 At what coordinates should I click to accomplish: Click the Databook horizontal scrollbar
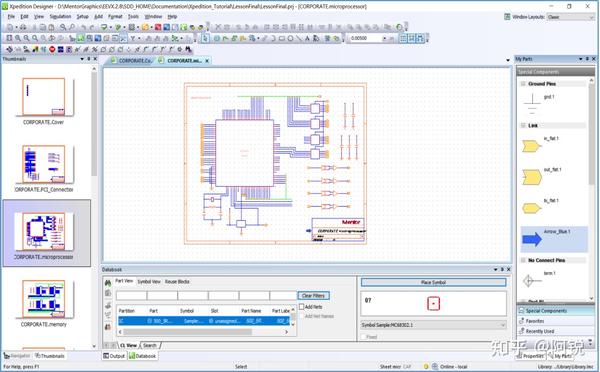[204, 332]
